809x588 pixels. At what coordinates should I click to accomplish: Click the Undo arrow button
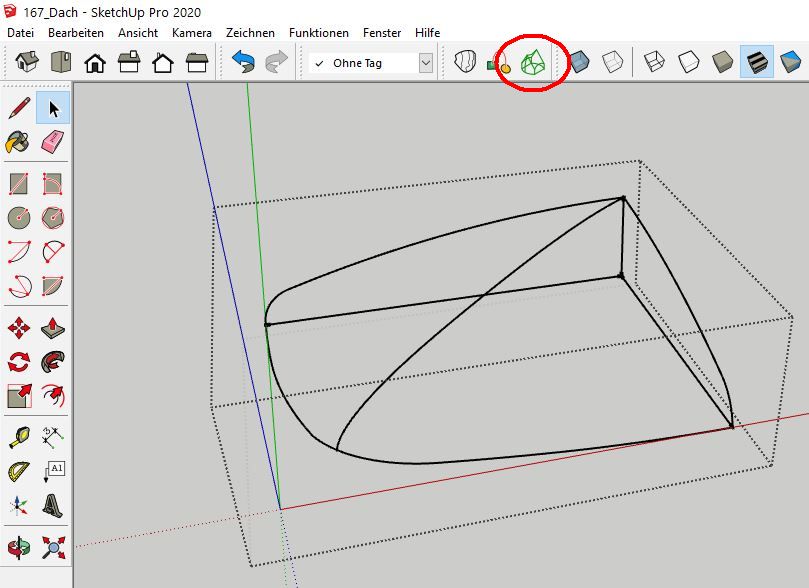click(x=243, y=63)
